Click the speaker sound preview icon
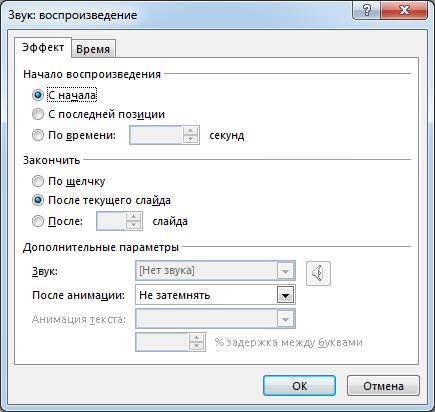 (318, 273)
